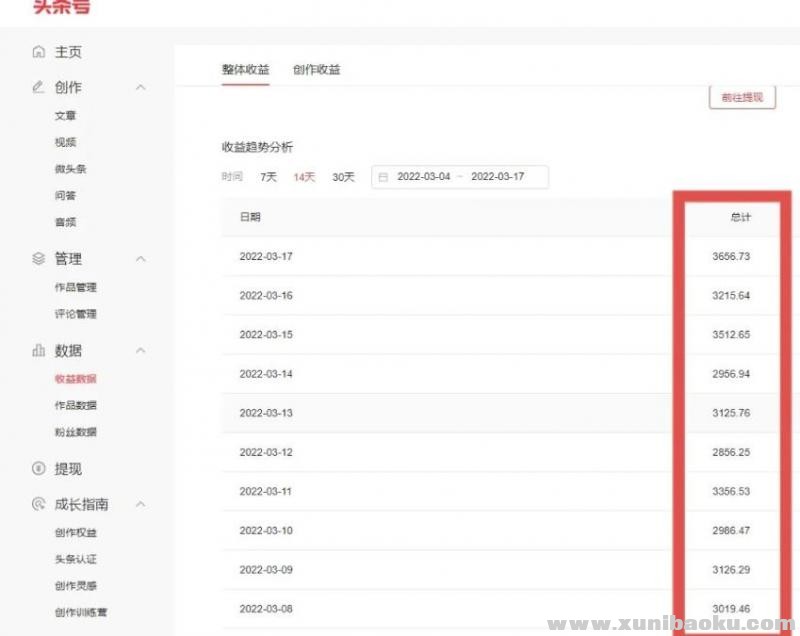
Task: Switch to the 创作收益 tab
Action: pyautogui.click(x=316, y=70)
